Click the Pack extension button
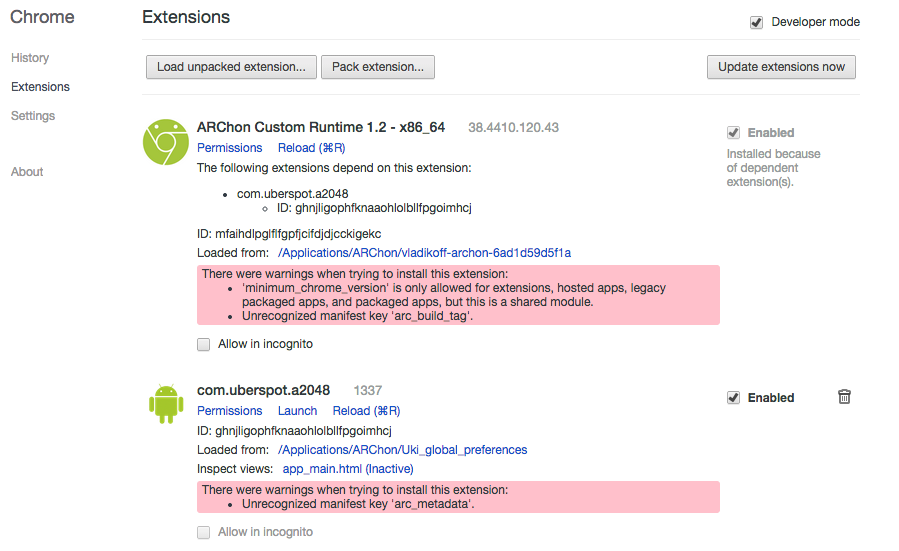Image resolution: width=899 pixels, height=551 pixels. pyautogui.click(x=377, y=67)
